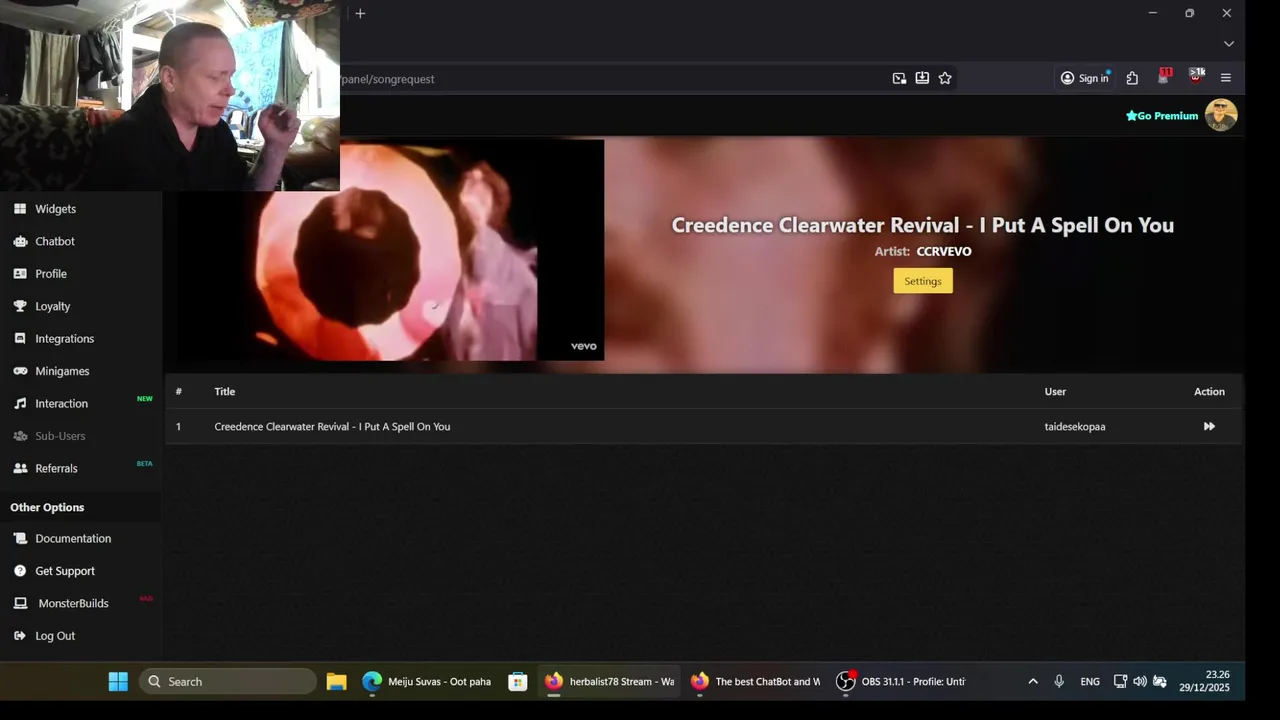Click the Log Out arrow icon
This screenshot has height=720, width=1280.
[20, 636]
